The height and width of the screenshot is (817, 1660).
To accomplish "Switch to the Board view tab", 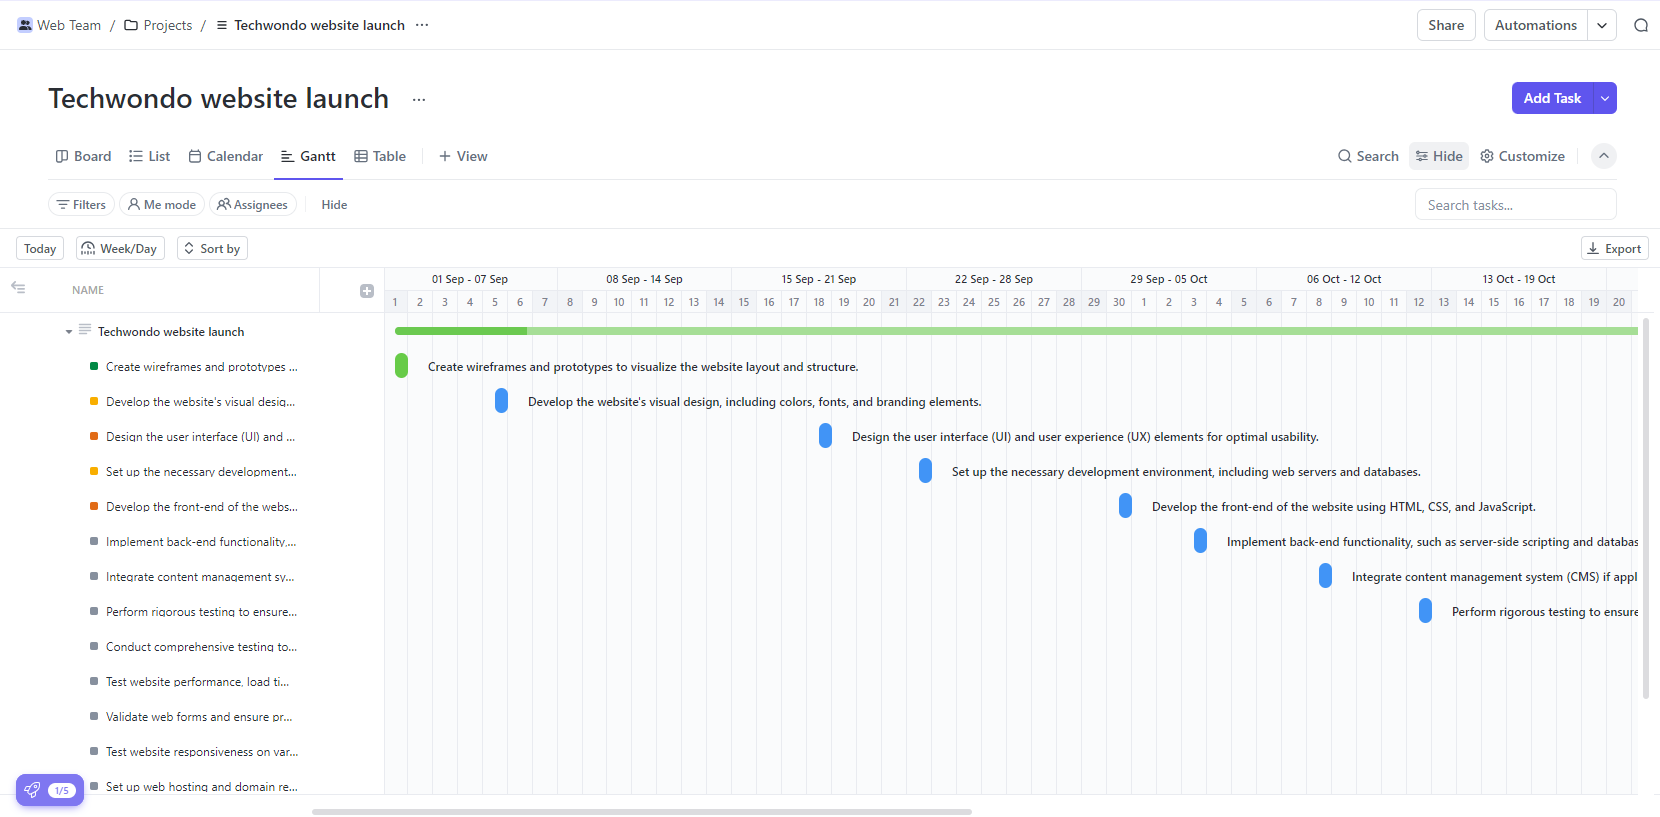I will tap(83, 156).
